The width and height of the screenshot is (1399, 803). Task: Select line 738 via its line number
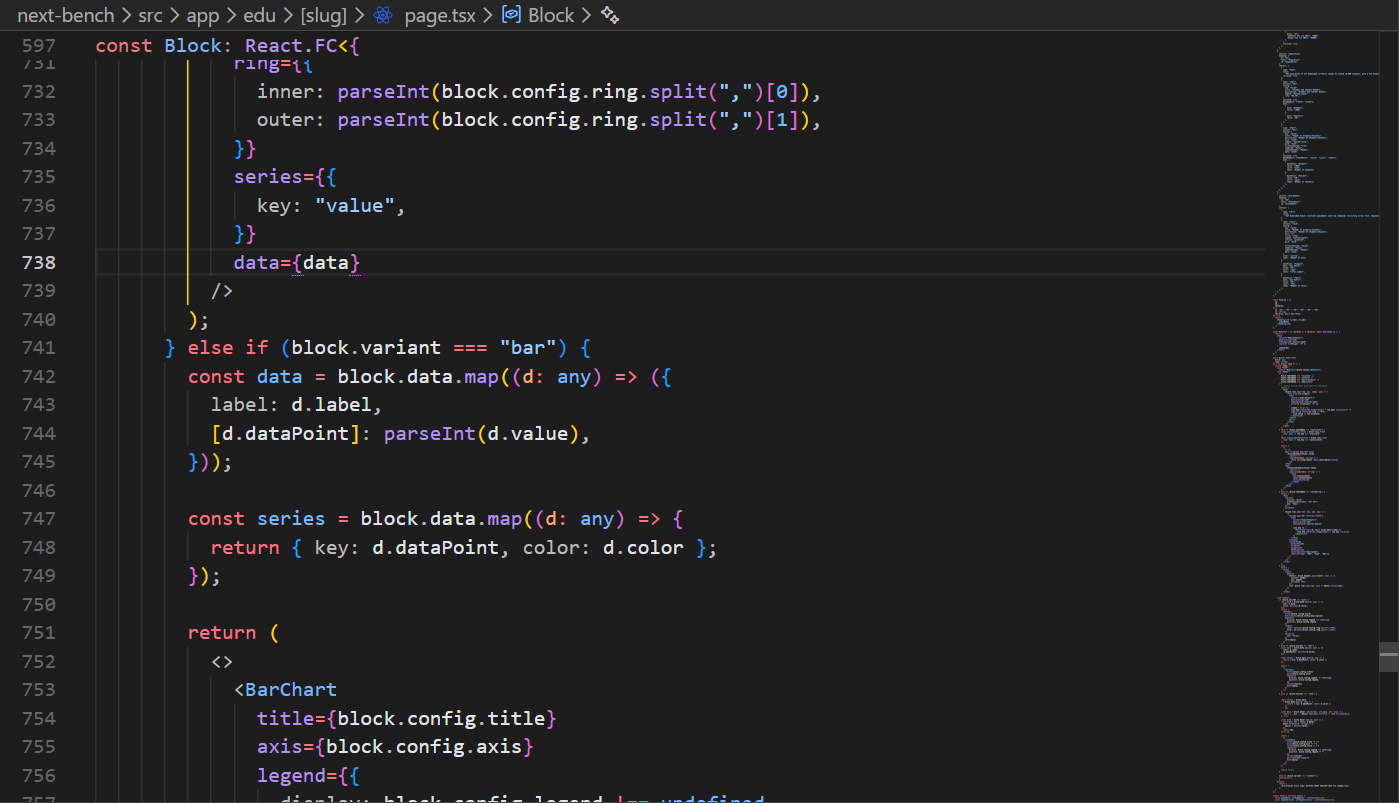39,263
